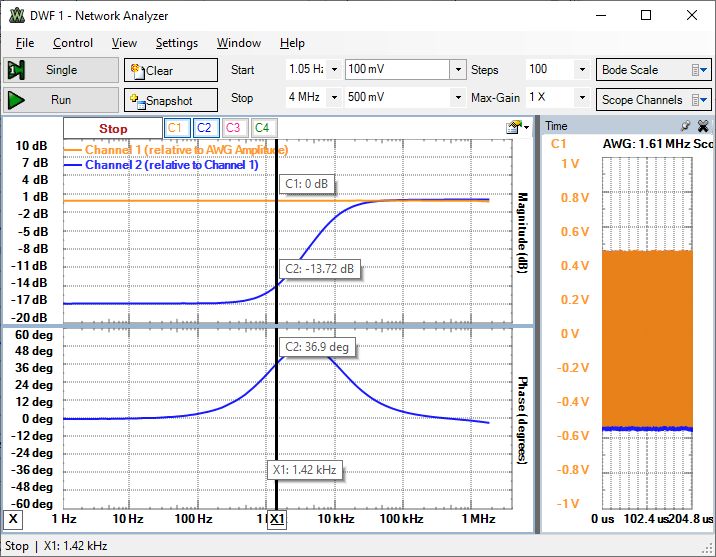Enable channel C4 display
716x557 pixels.
point(262,128)
